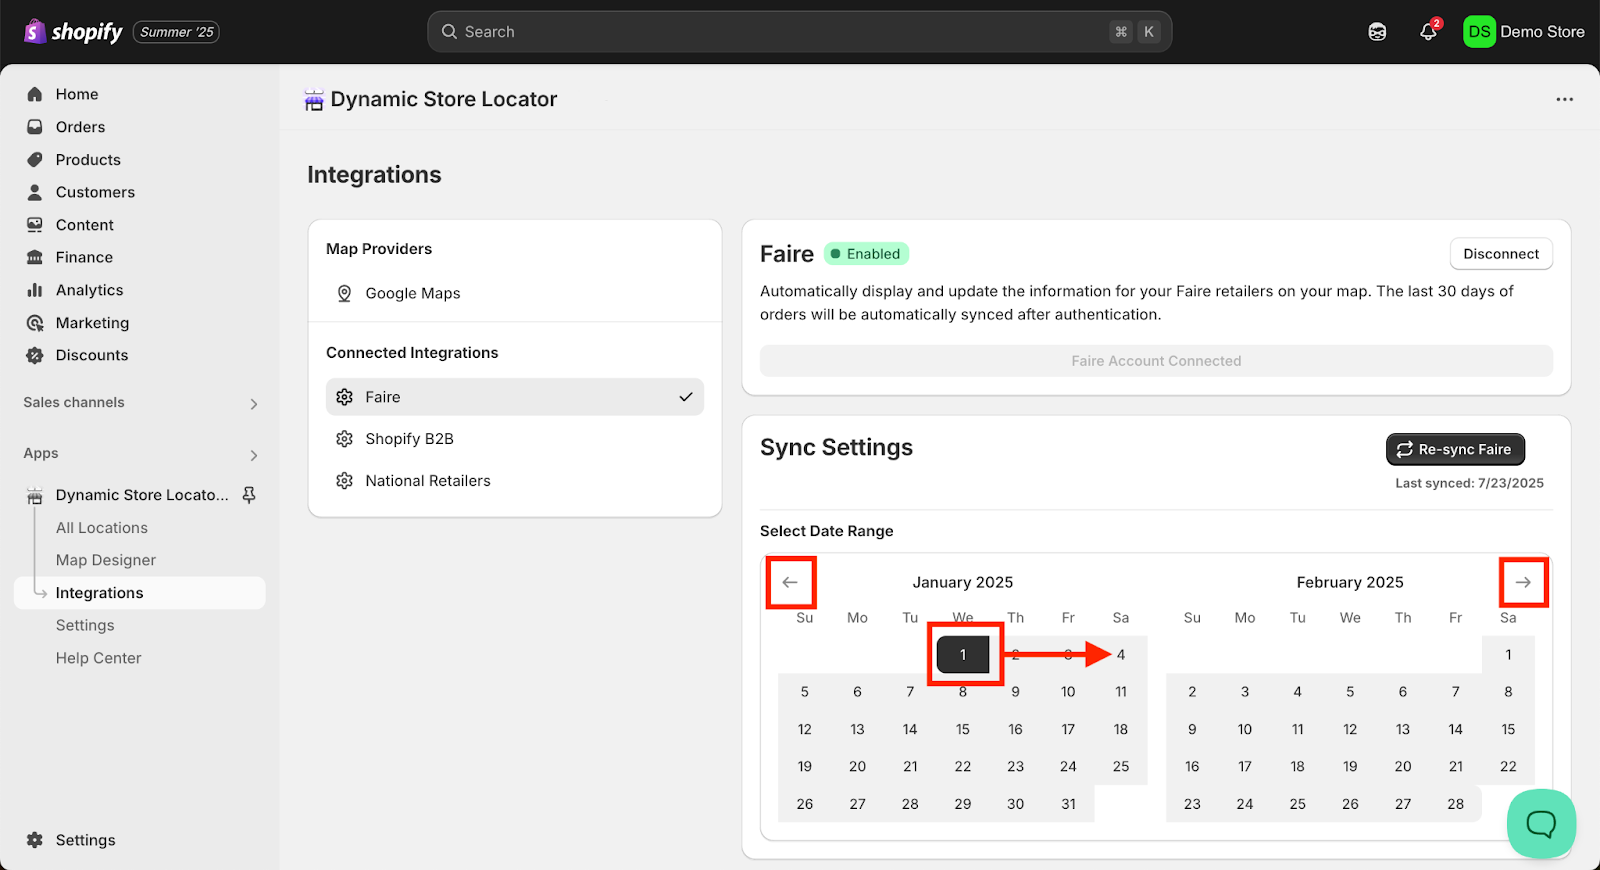Click the Home house icon
Screen dimensions: 1600x870
pyautogui.click(x=35, y=94)
